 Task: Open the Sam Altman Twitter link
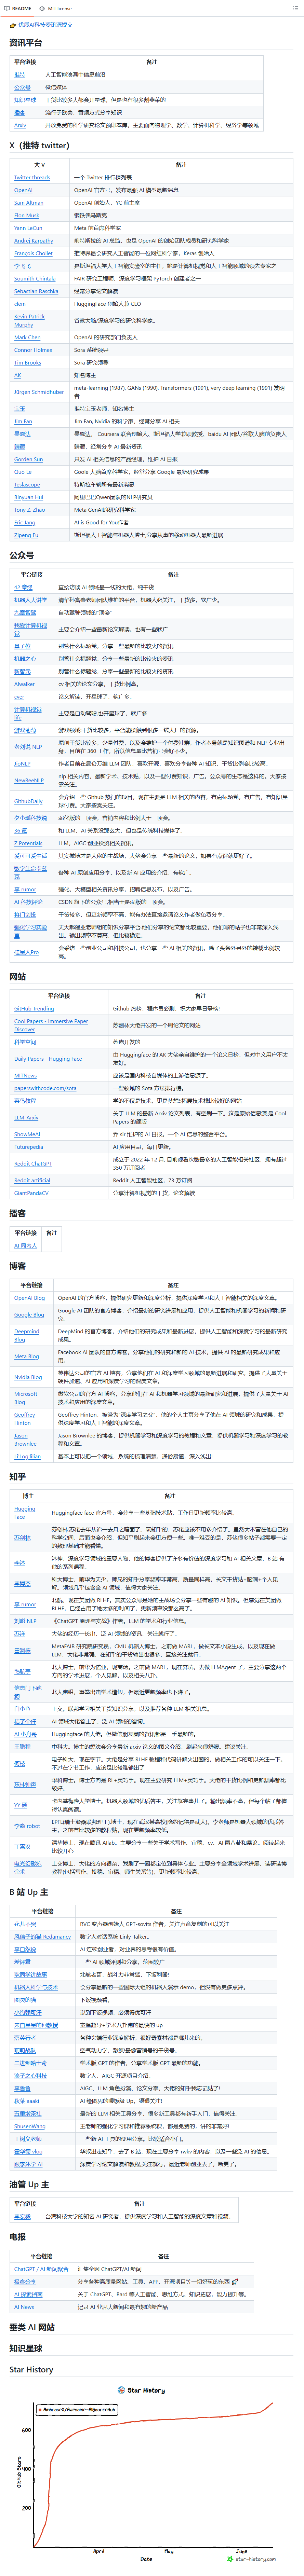pyautogui.click(x=28, y=203)
